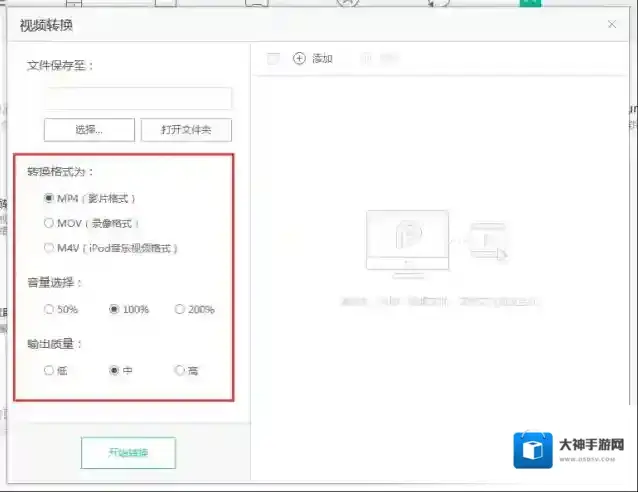638x492 pixels.
Task: Close the 视频转换 dialog
Action: (x=612, y=24)
